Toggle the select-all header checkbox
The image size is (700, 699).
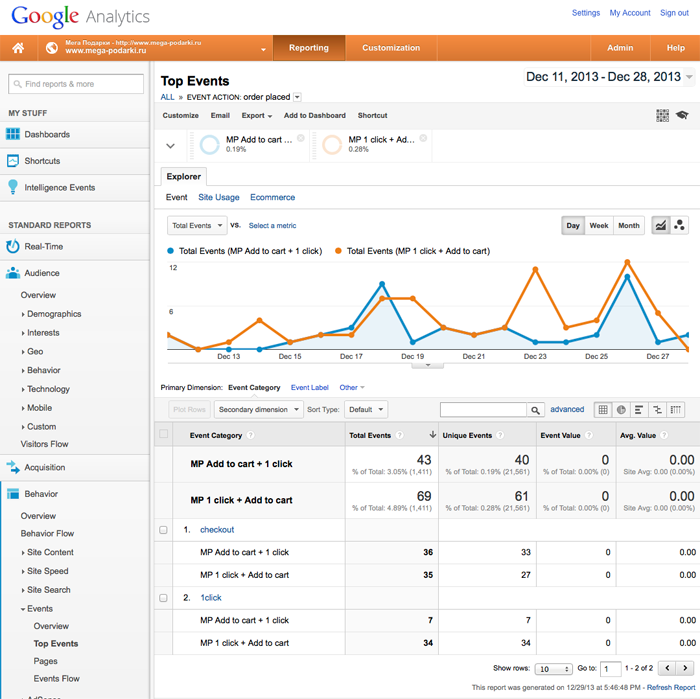(164, 435)
